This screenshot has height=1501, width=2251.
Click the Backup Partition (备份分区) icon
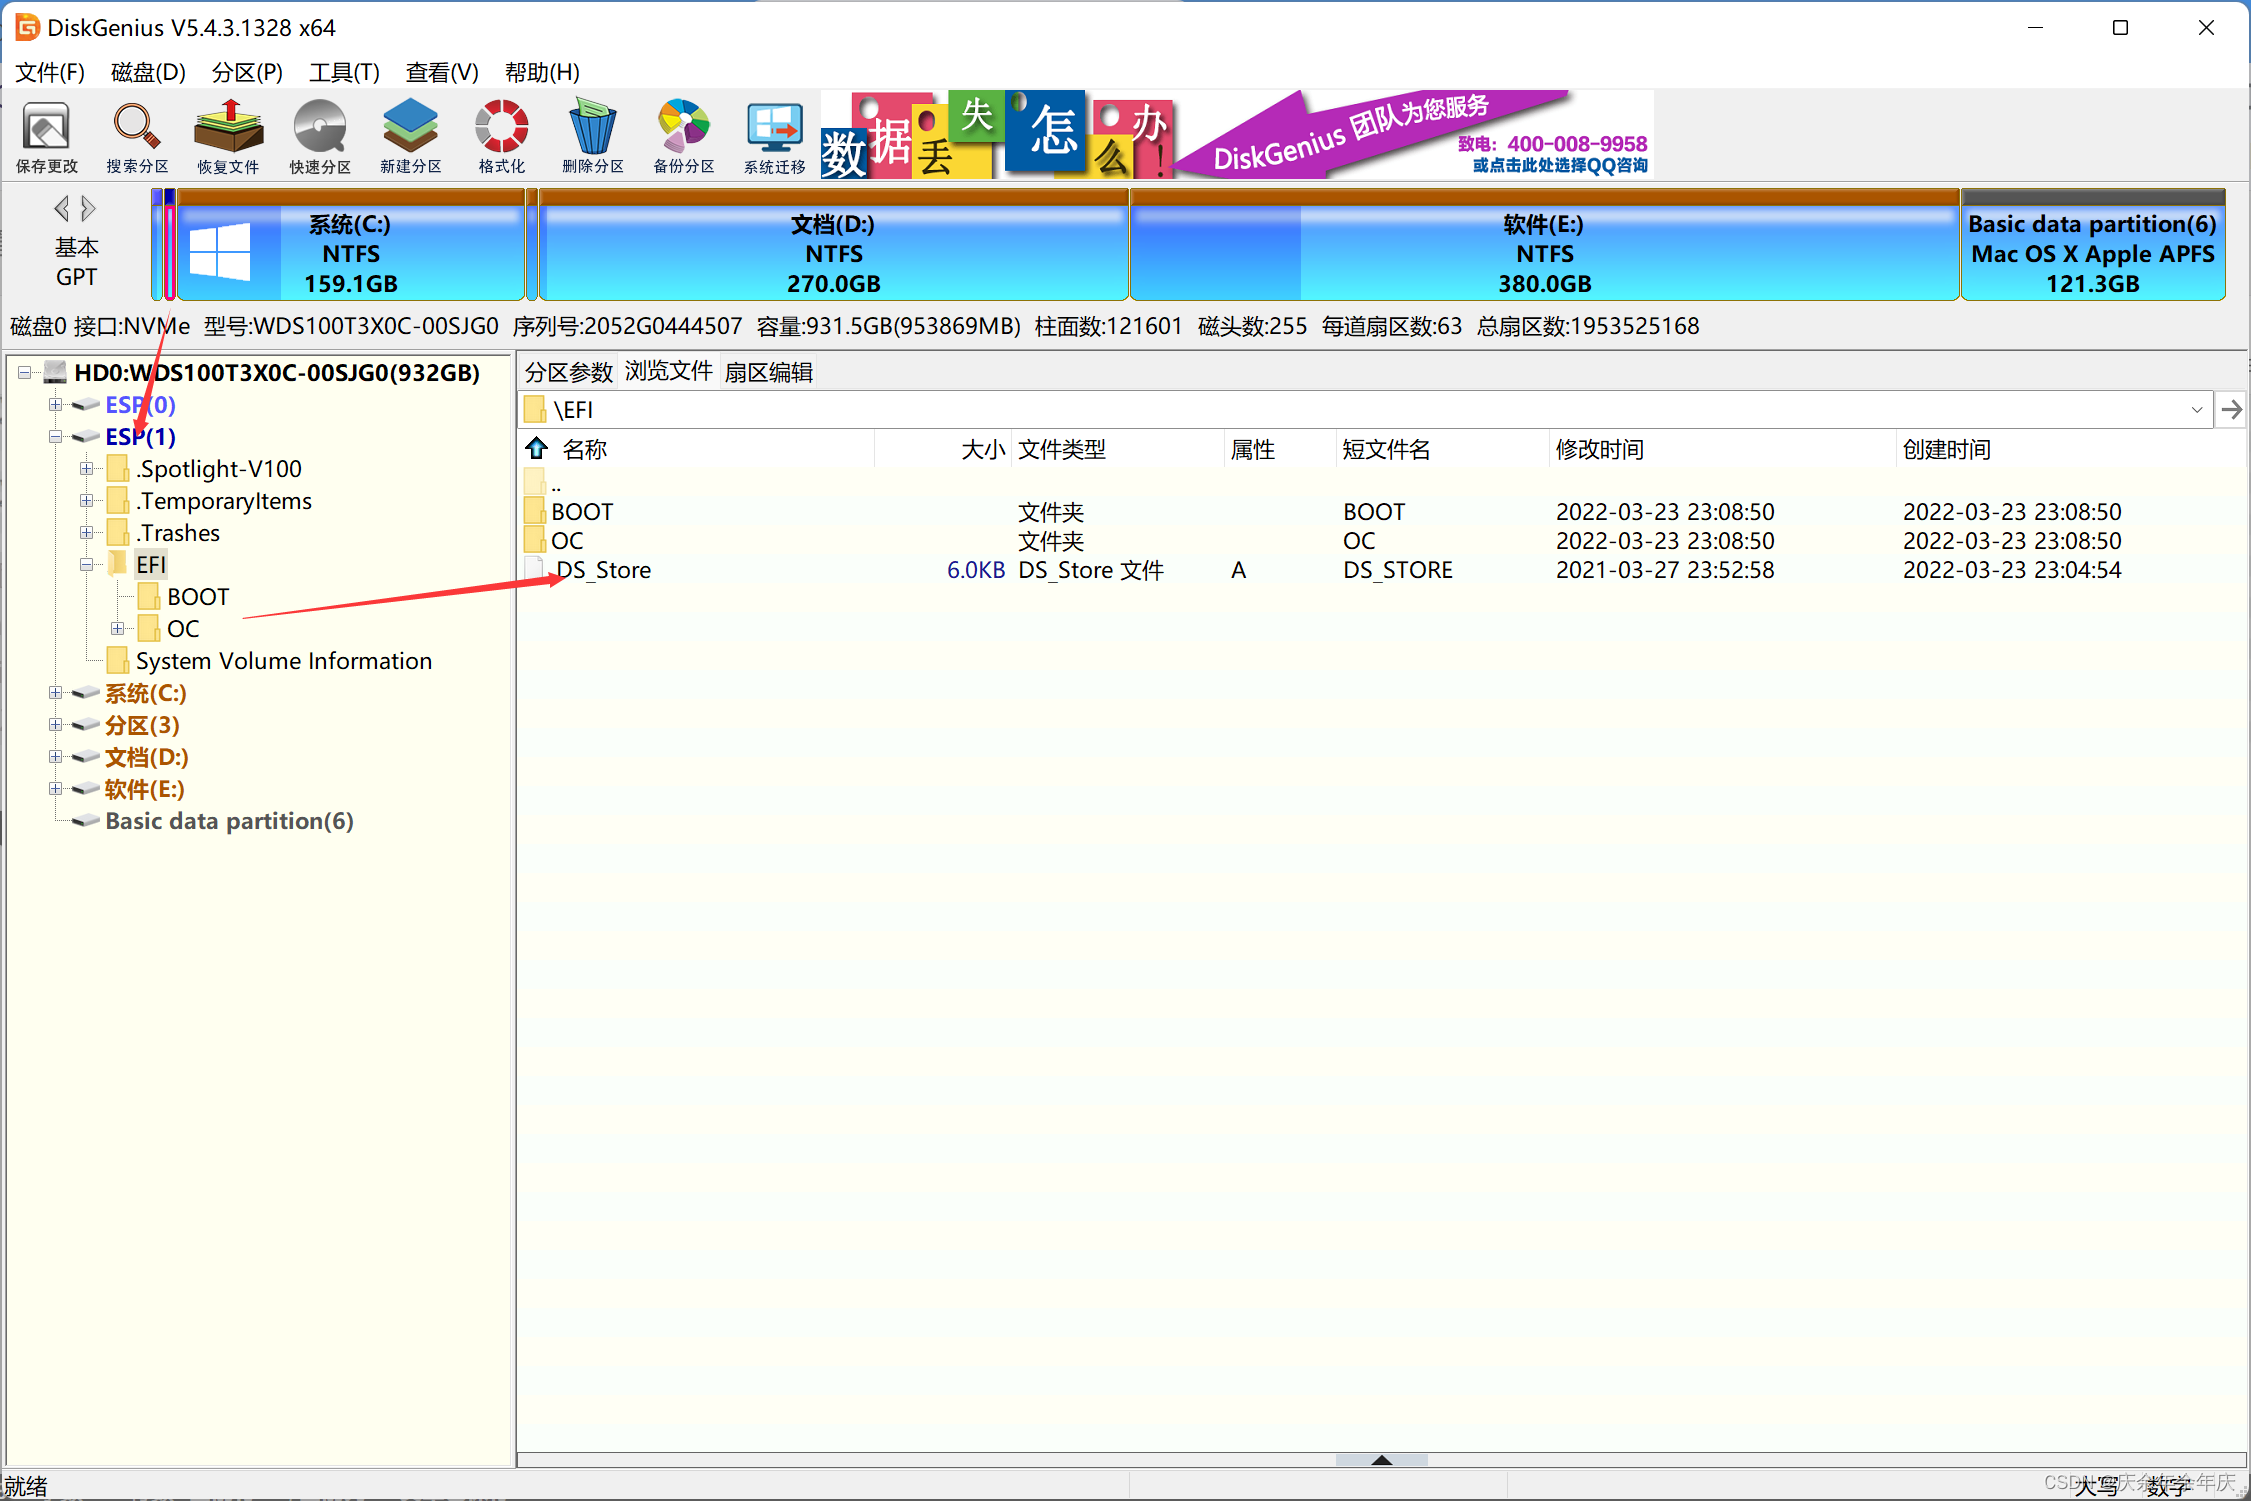(x=684, y=137)
